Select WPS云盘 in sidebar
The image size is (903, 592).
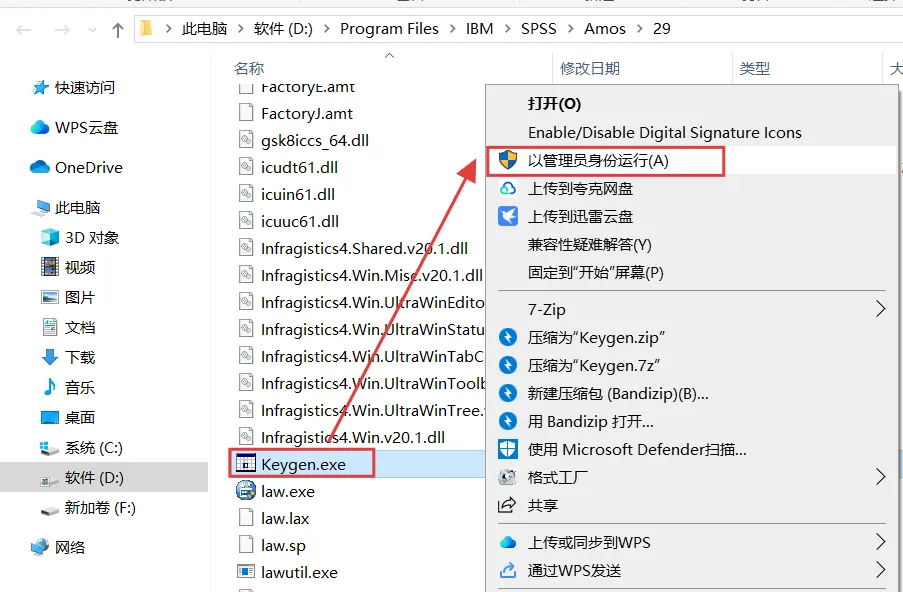pos(86,127)
